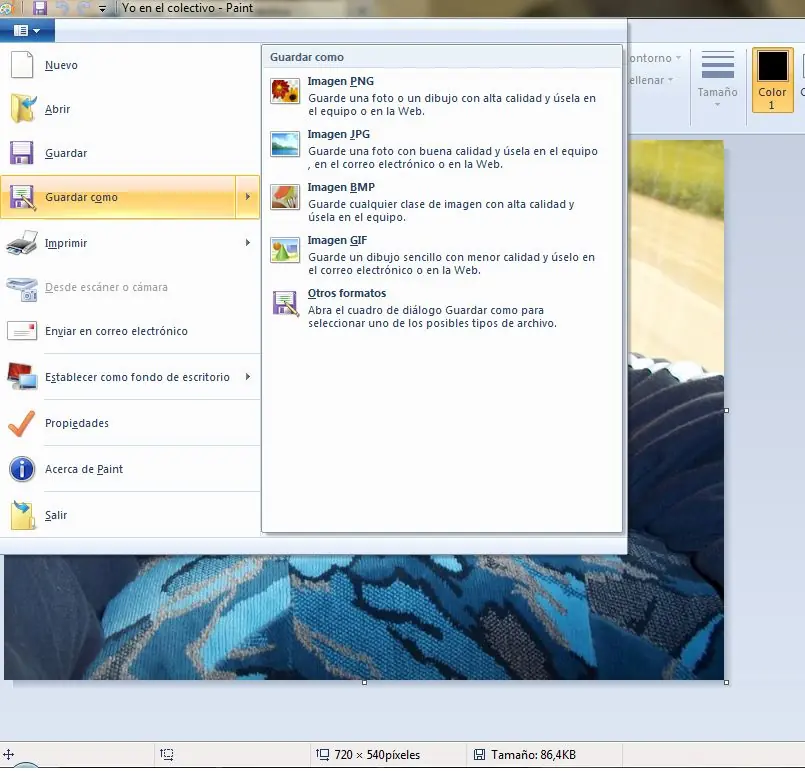Screen dimensions: 805x771
Task: Click the file size disk icon in status bar
Action: pyautogui.click(x=479, y=754)
